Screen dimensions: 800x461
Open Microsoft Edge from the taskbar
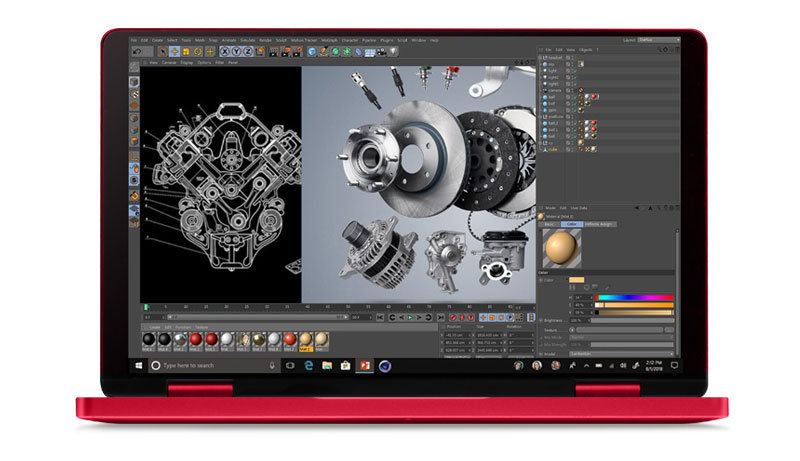coord(309,366)
